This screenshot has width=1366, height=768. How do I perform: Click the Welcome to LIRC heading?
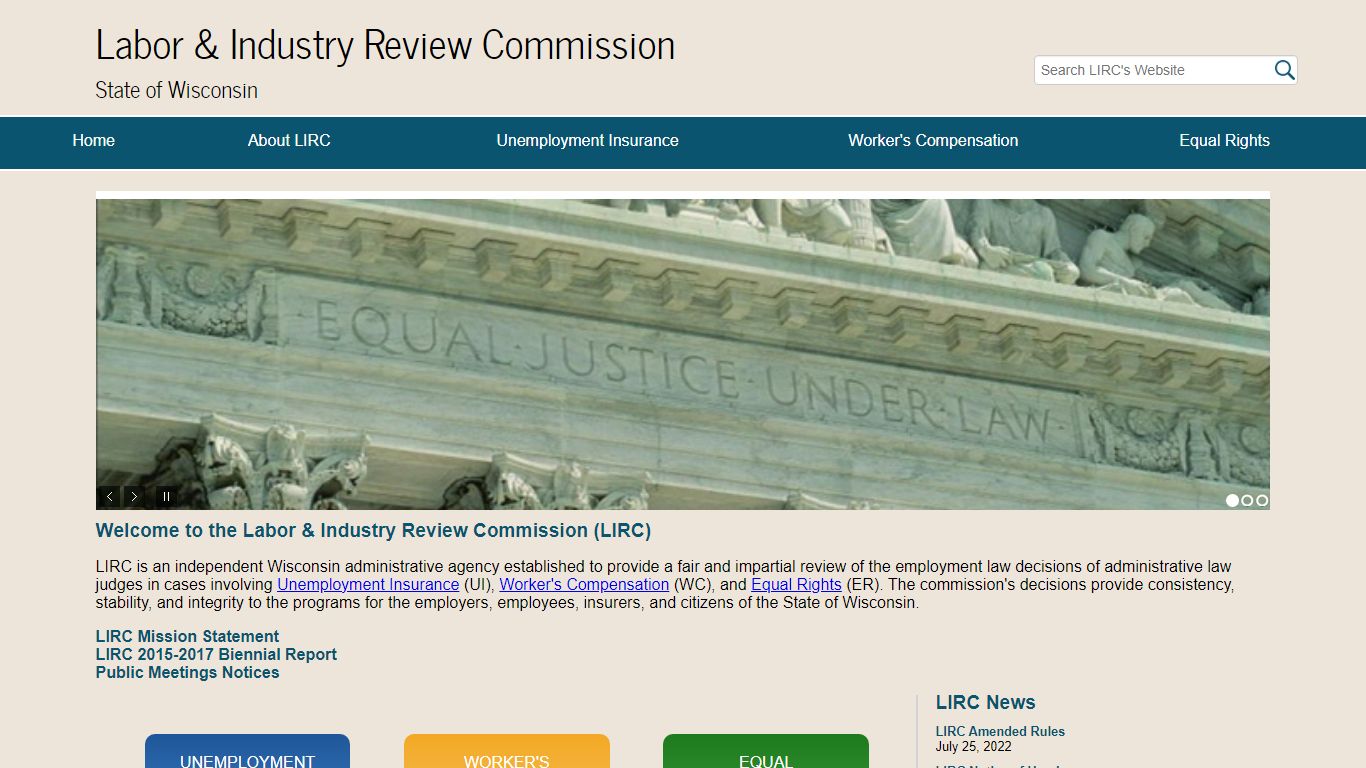pos(373,530)
